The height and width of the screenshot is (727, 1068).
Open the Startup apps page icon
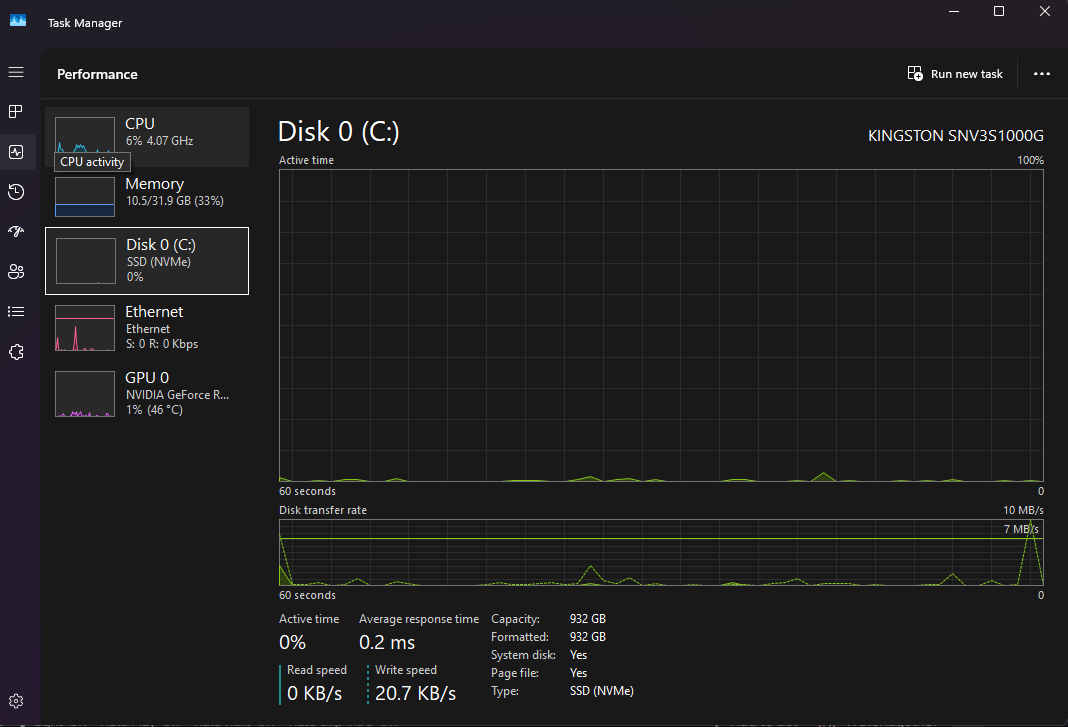click(16, 232)
